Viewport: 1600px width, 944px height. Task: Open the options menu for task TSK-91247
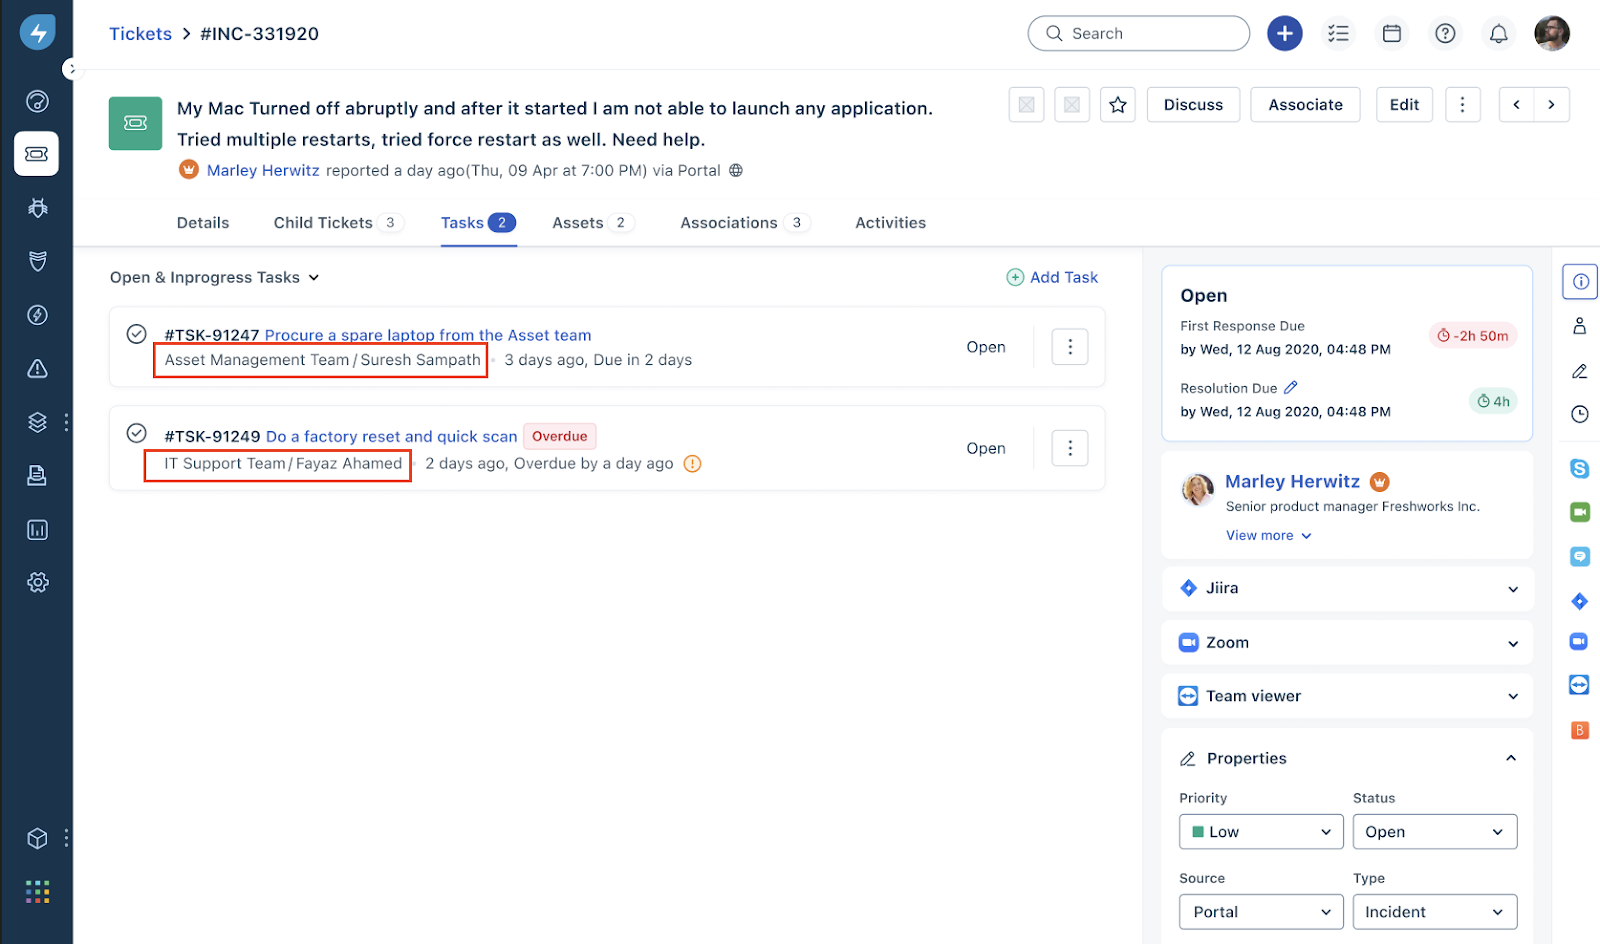1070,347
